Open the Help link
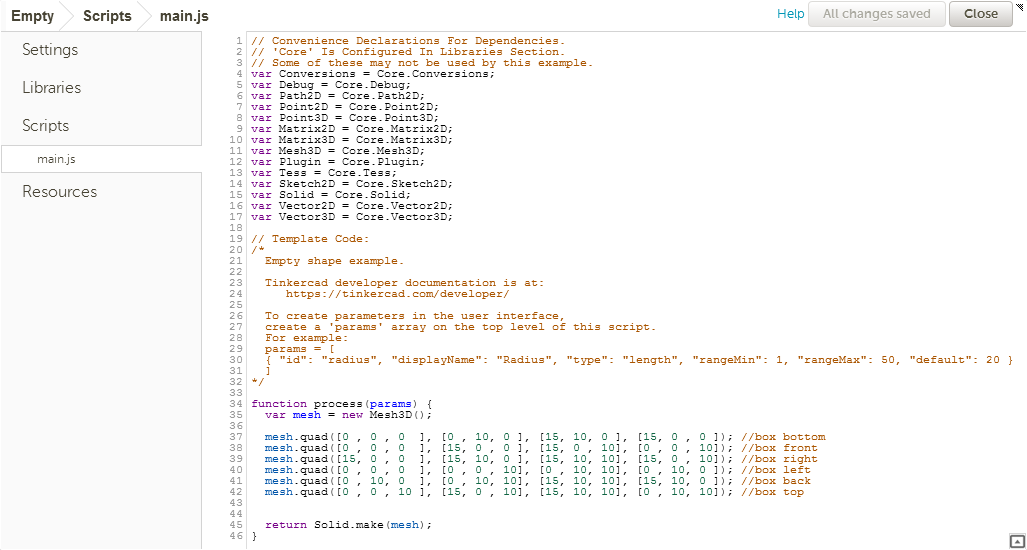Image resolution: width=1027 pixels, height=550 pixels. pos(791,14)
